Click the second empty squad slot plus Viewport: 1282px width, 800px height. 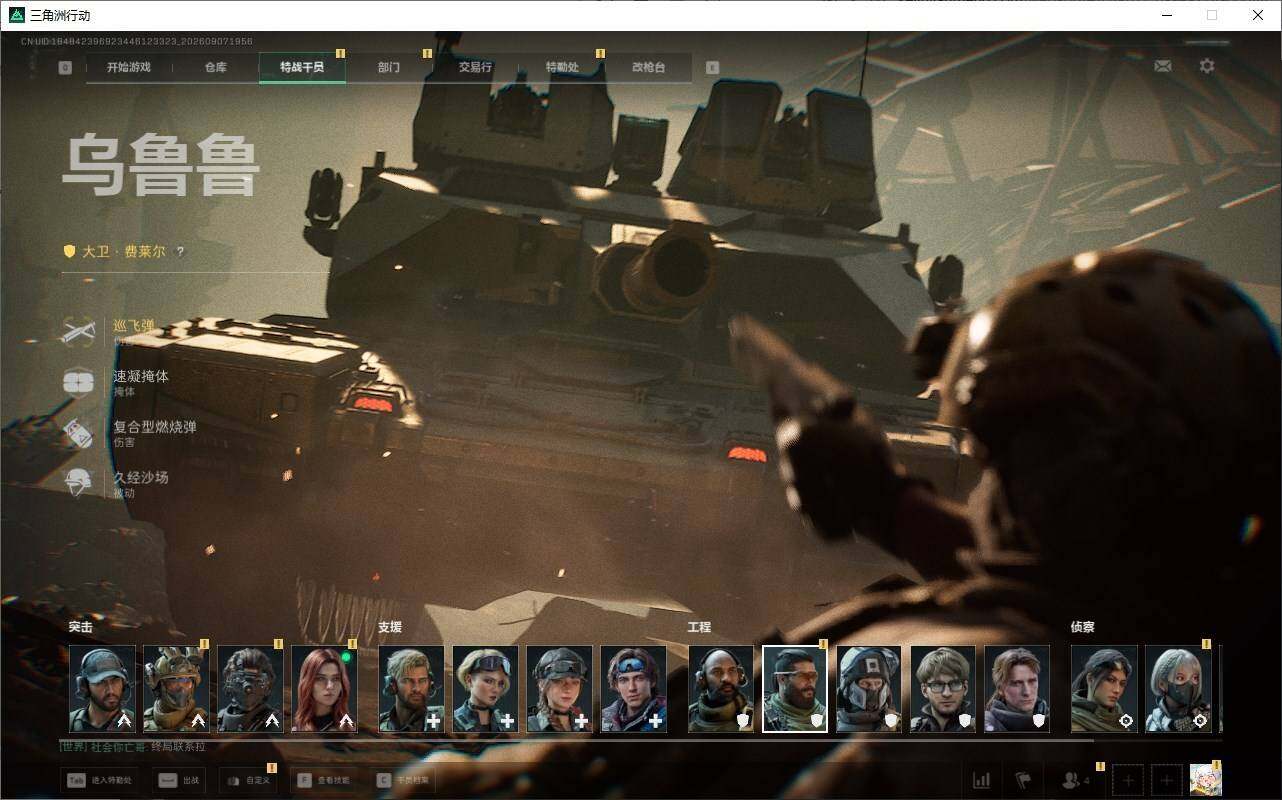(x=1166, y=780)
